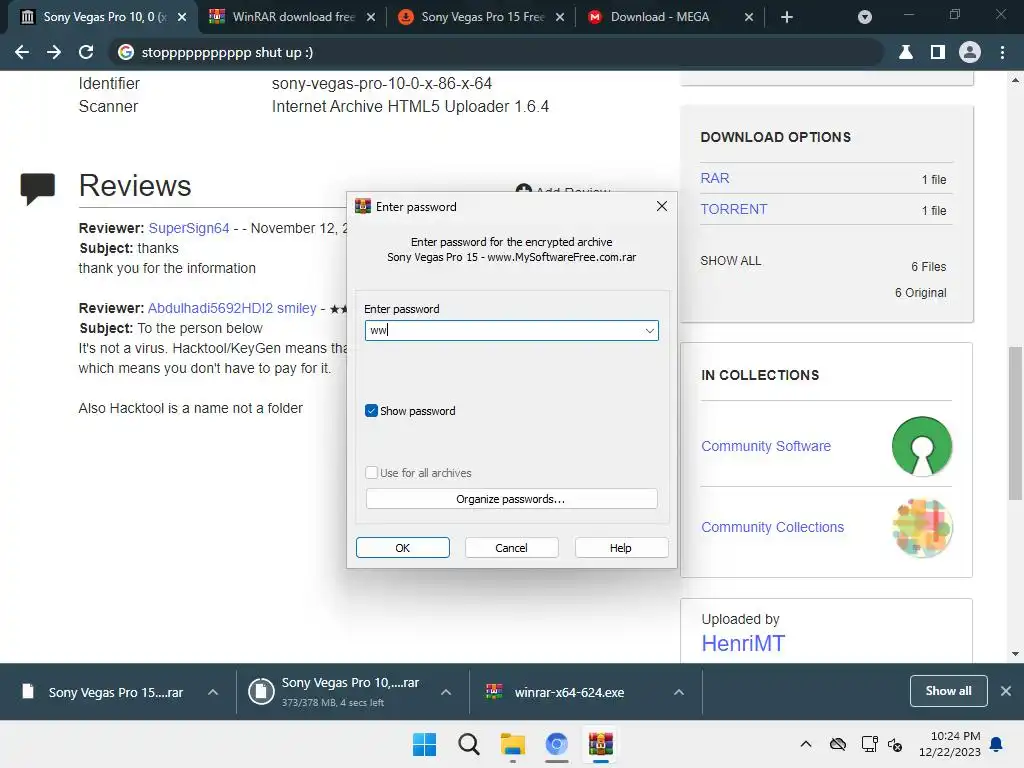Expand options for Sony Vegas Pro 10 download

coord(446,692)
